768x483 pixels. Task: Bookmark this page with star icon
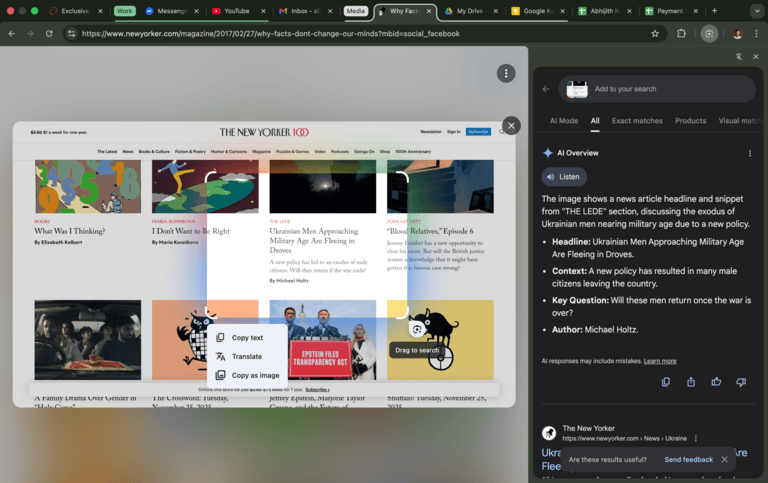(655, 34)
